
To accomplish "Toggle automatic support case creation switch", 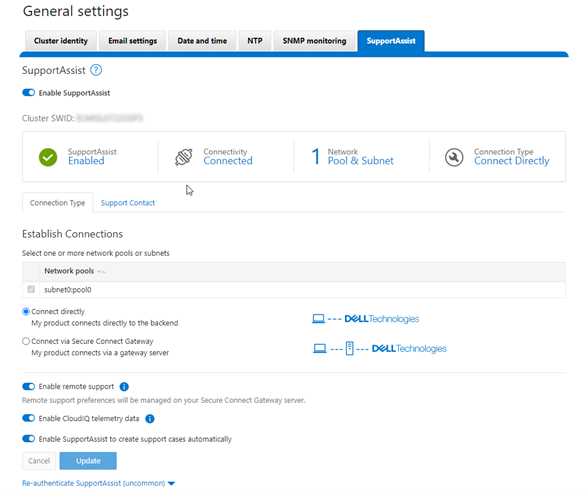I will [28, 439].
